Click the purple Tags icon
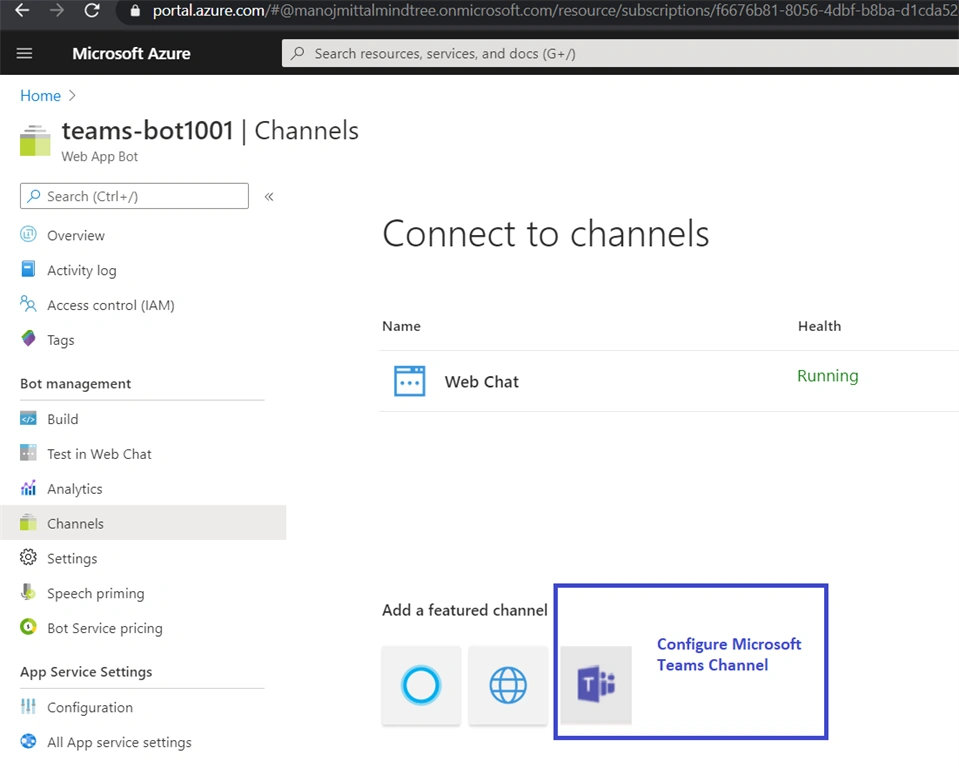959x768 pixels. coord(28,338)
